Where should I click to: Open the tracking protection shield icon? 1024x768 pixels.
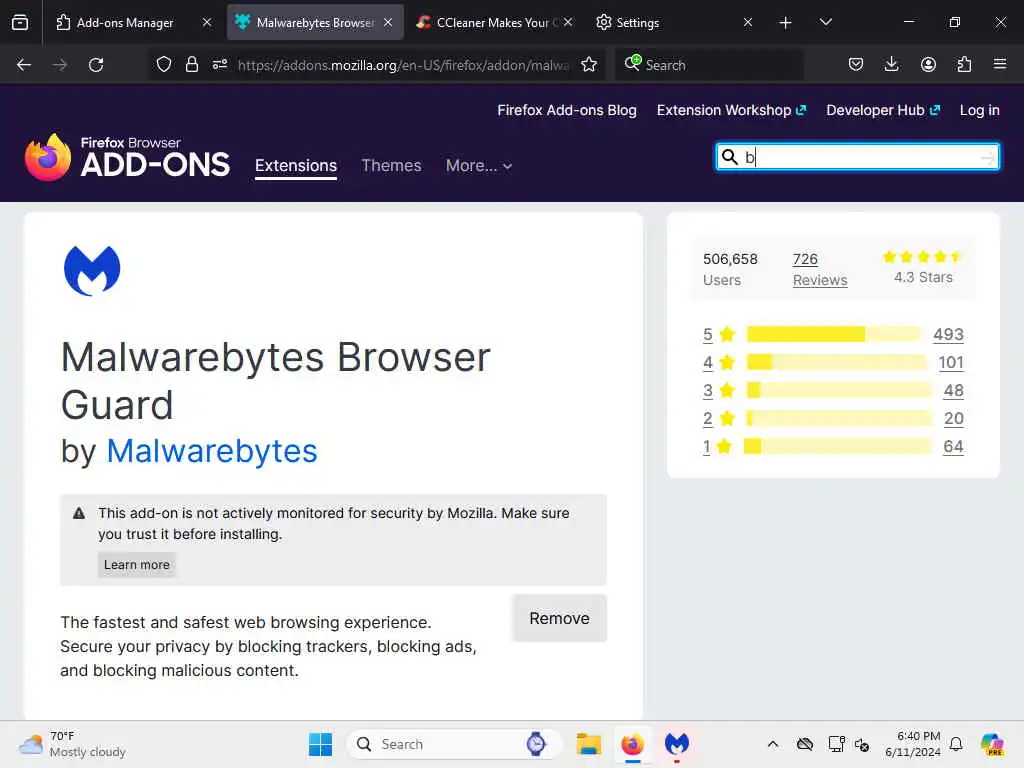pyautogui.click(x=164, y=64)
